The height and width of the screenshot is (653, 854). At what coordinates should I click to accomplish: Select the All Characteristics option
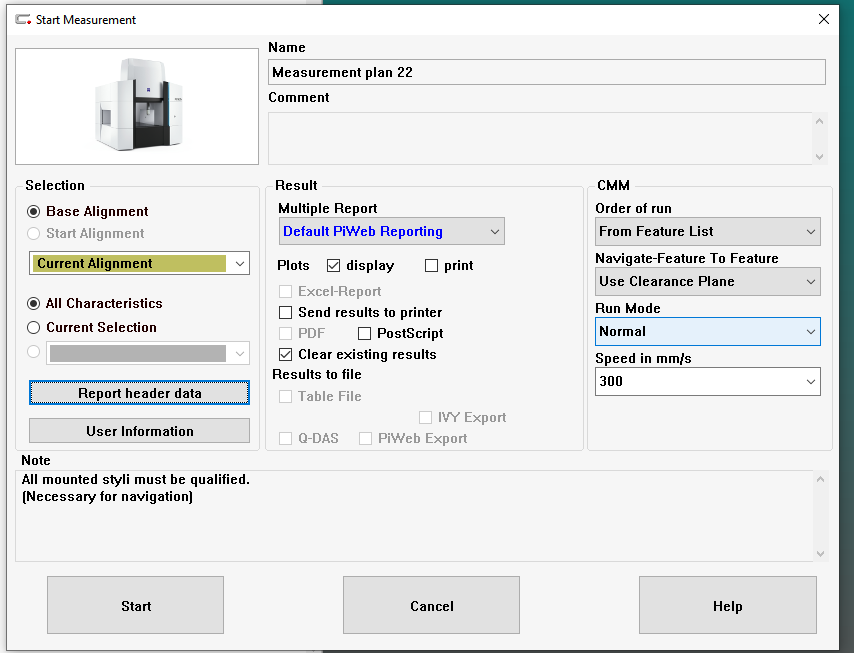[x=35, y=304]
